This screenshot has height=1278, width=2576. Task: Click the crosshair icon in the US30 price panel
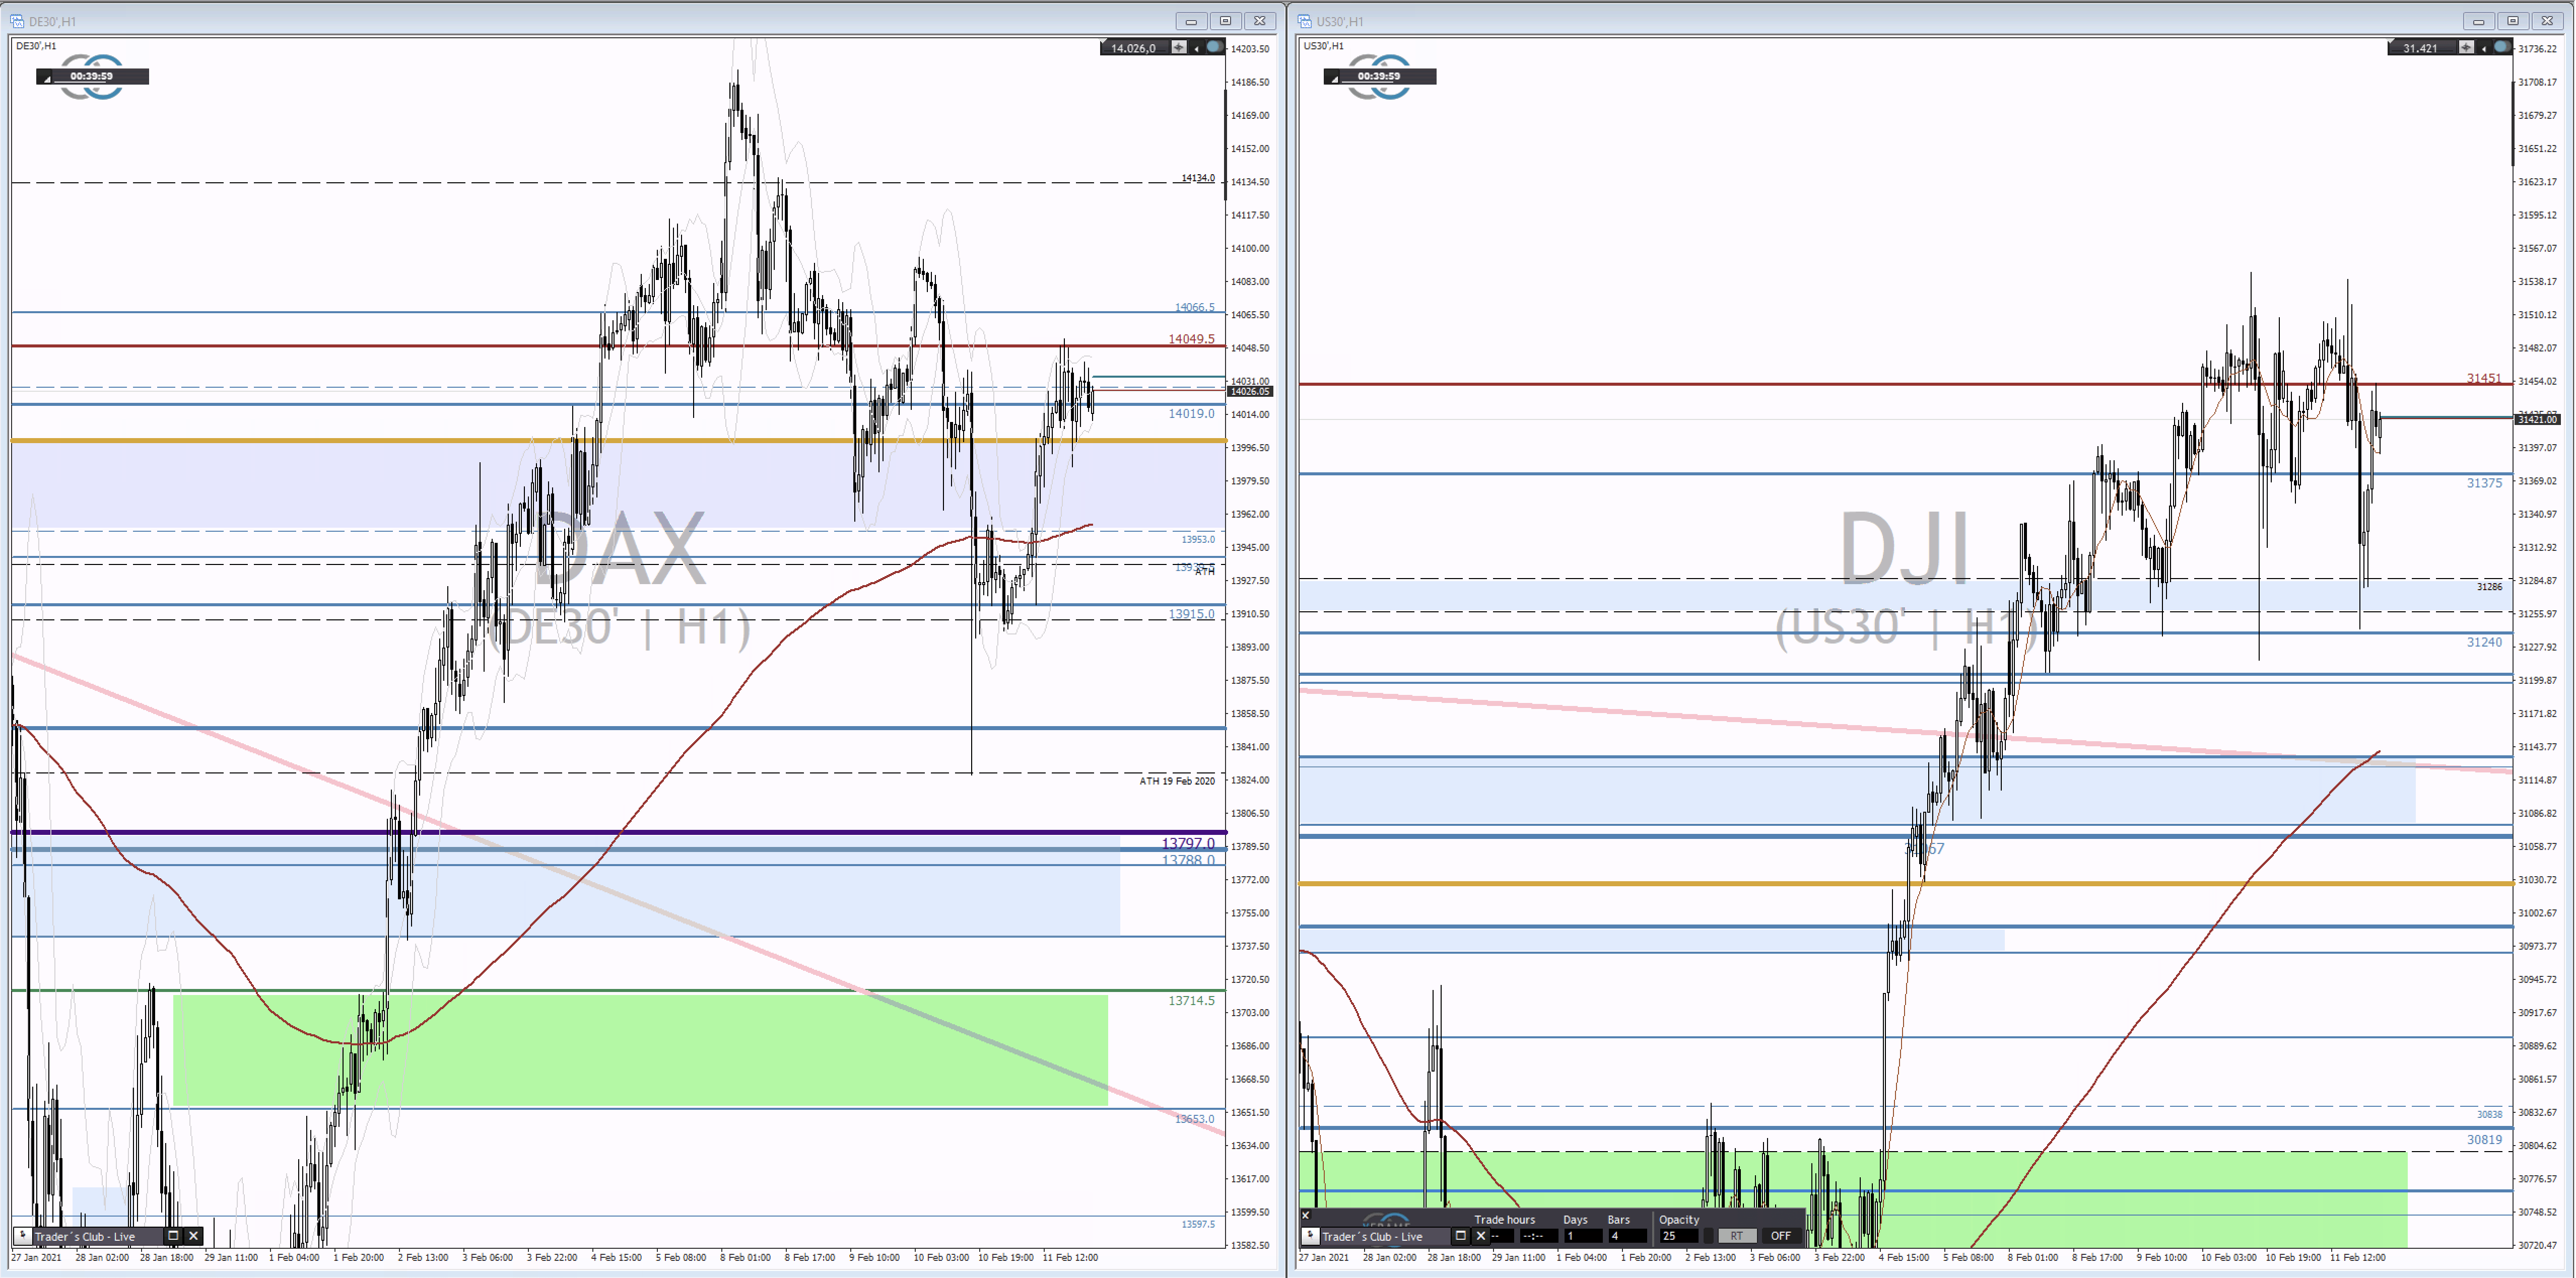point(2466,47)
